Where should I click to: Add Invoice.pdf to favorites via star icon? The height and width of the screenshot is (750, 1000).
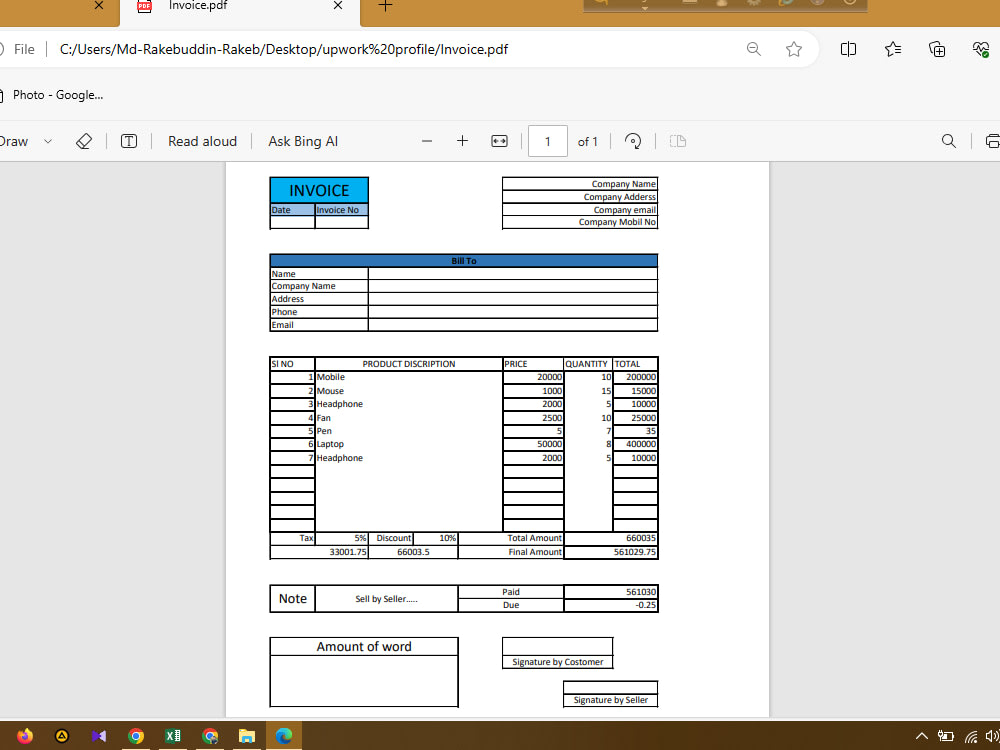[x=793, y=48]
